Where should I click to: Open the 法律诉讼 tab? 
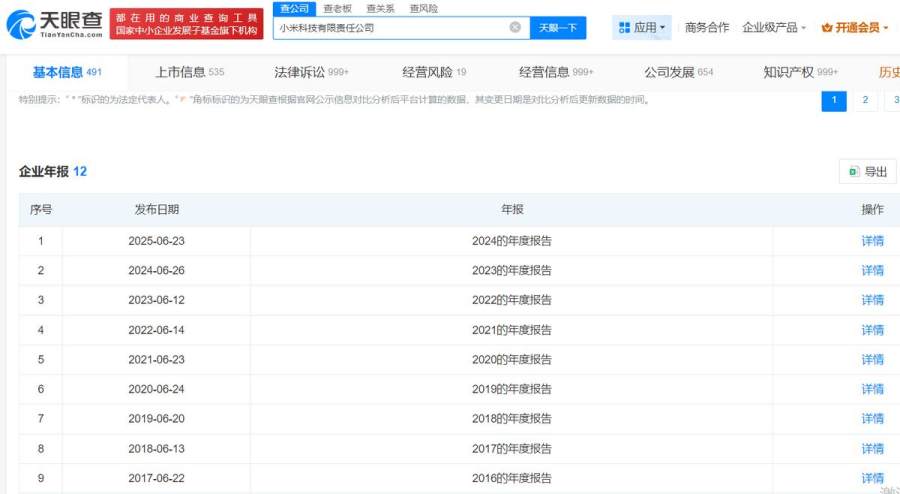click(x=311, y=72)
